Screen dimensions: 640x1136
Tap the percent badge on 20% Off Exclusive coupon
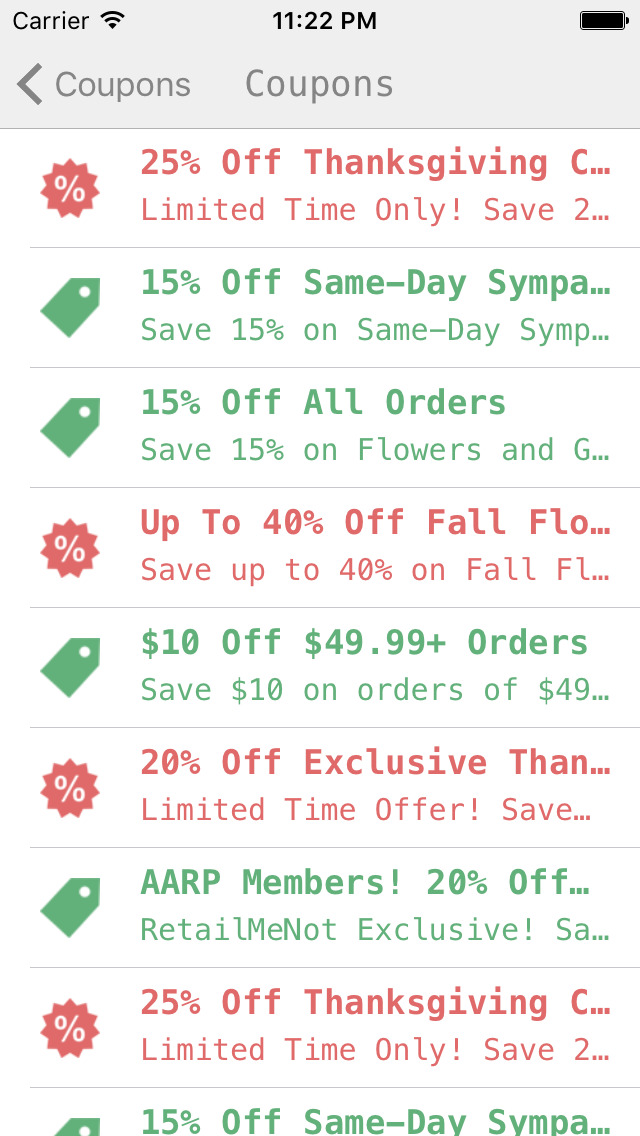click(69, 786)
